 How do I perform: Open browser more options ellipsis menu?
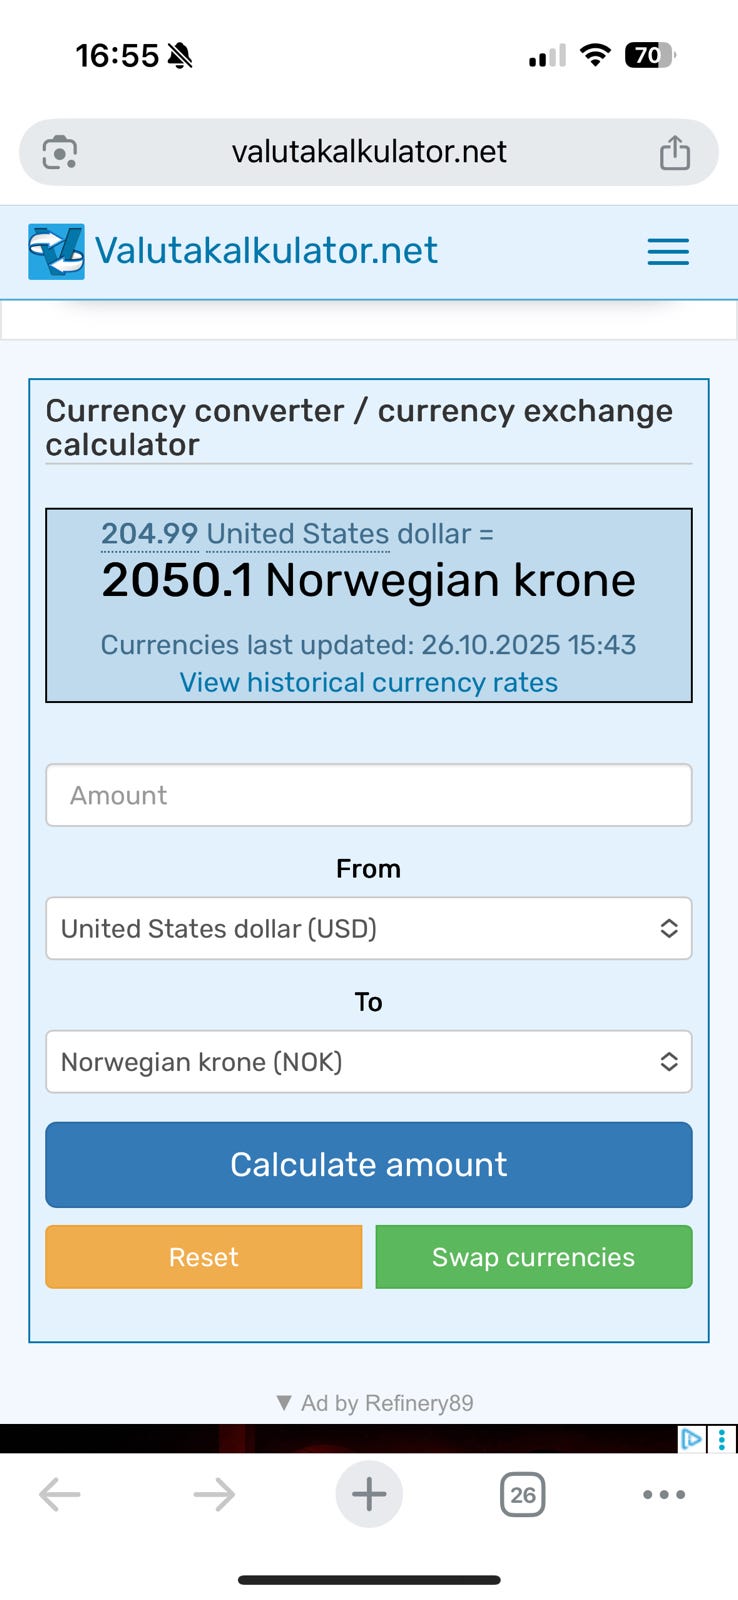pos(664,1494)
